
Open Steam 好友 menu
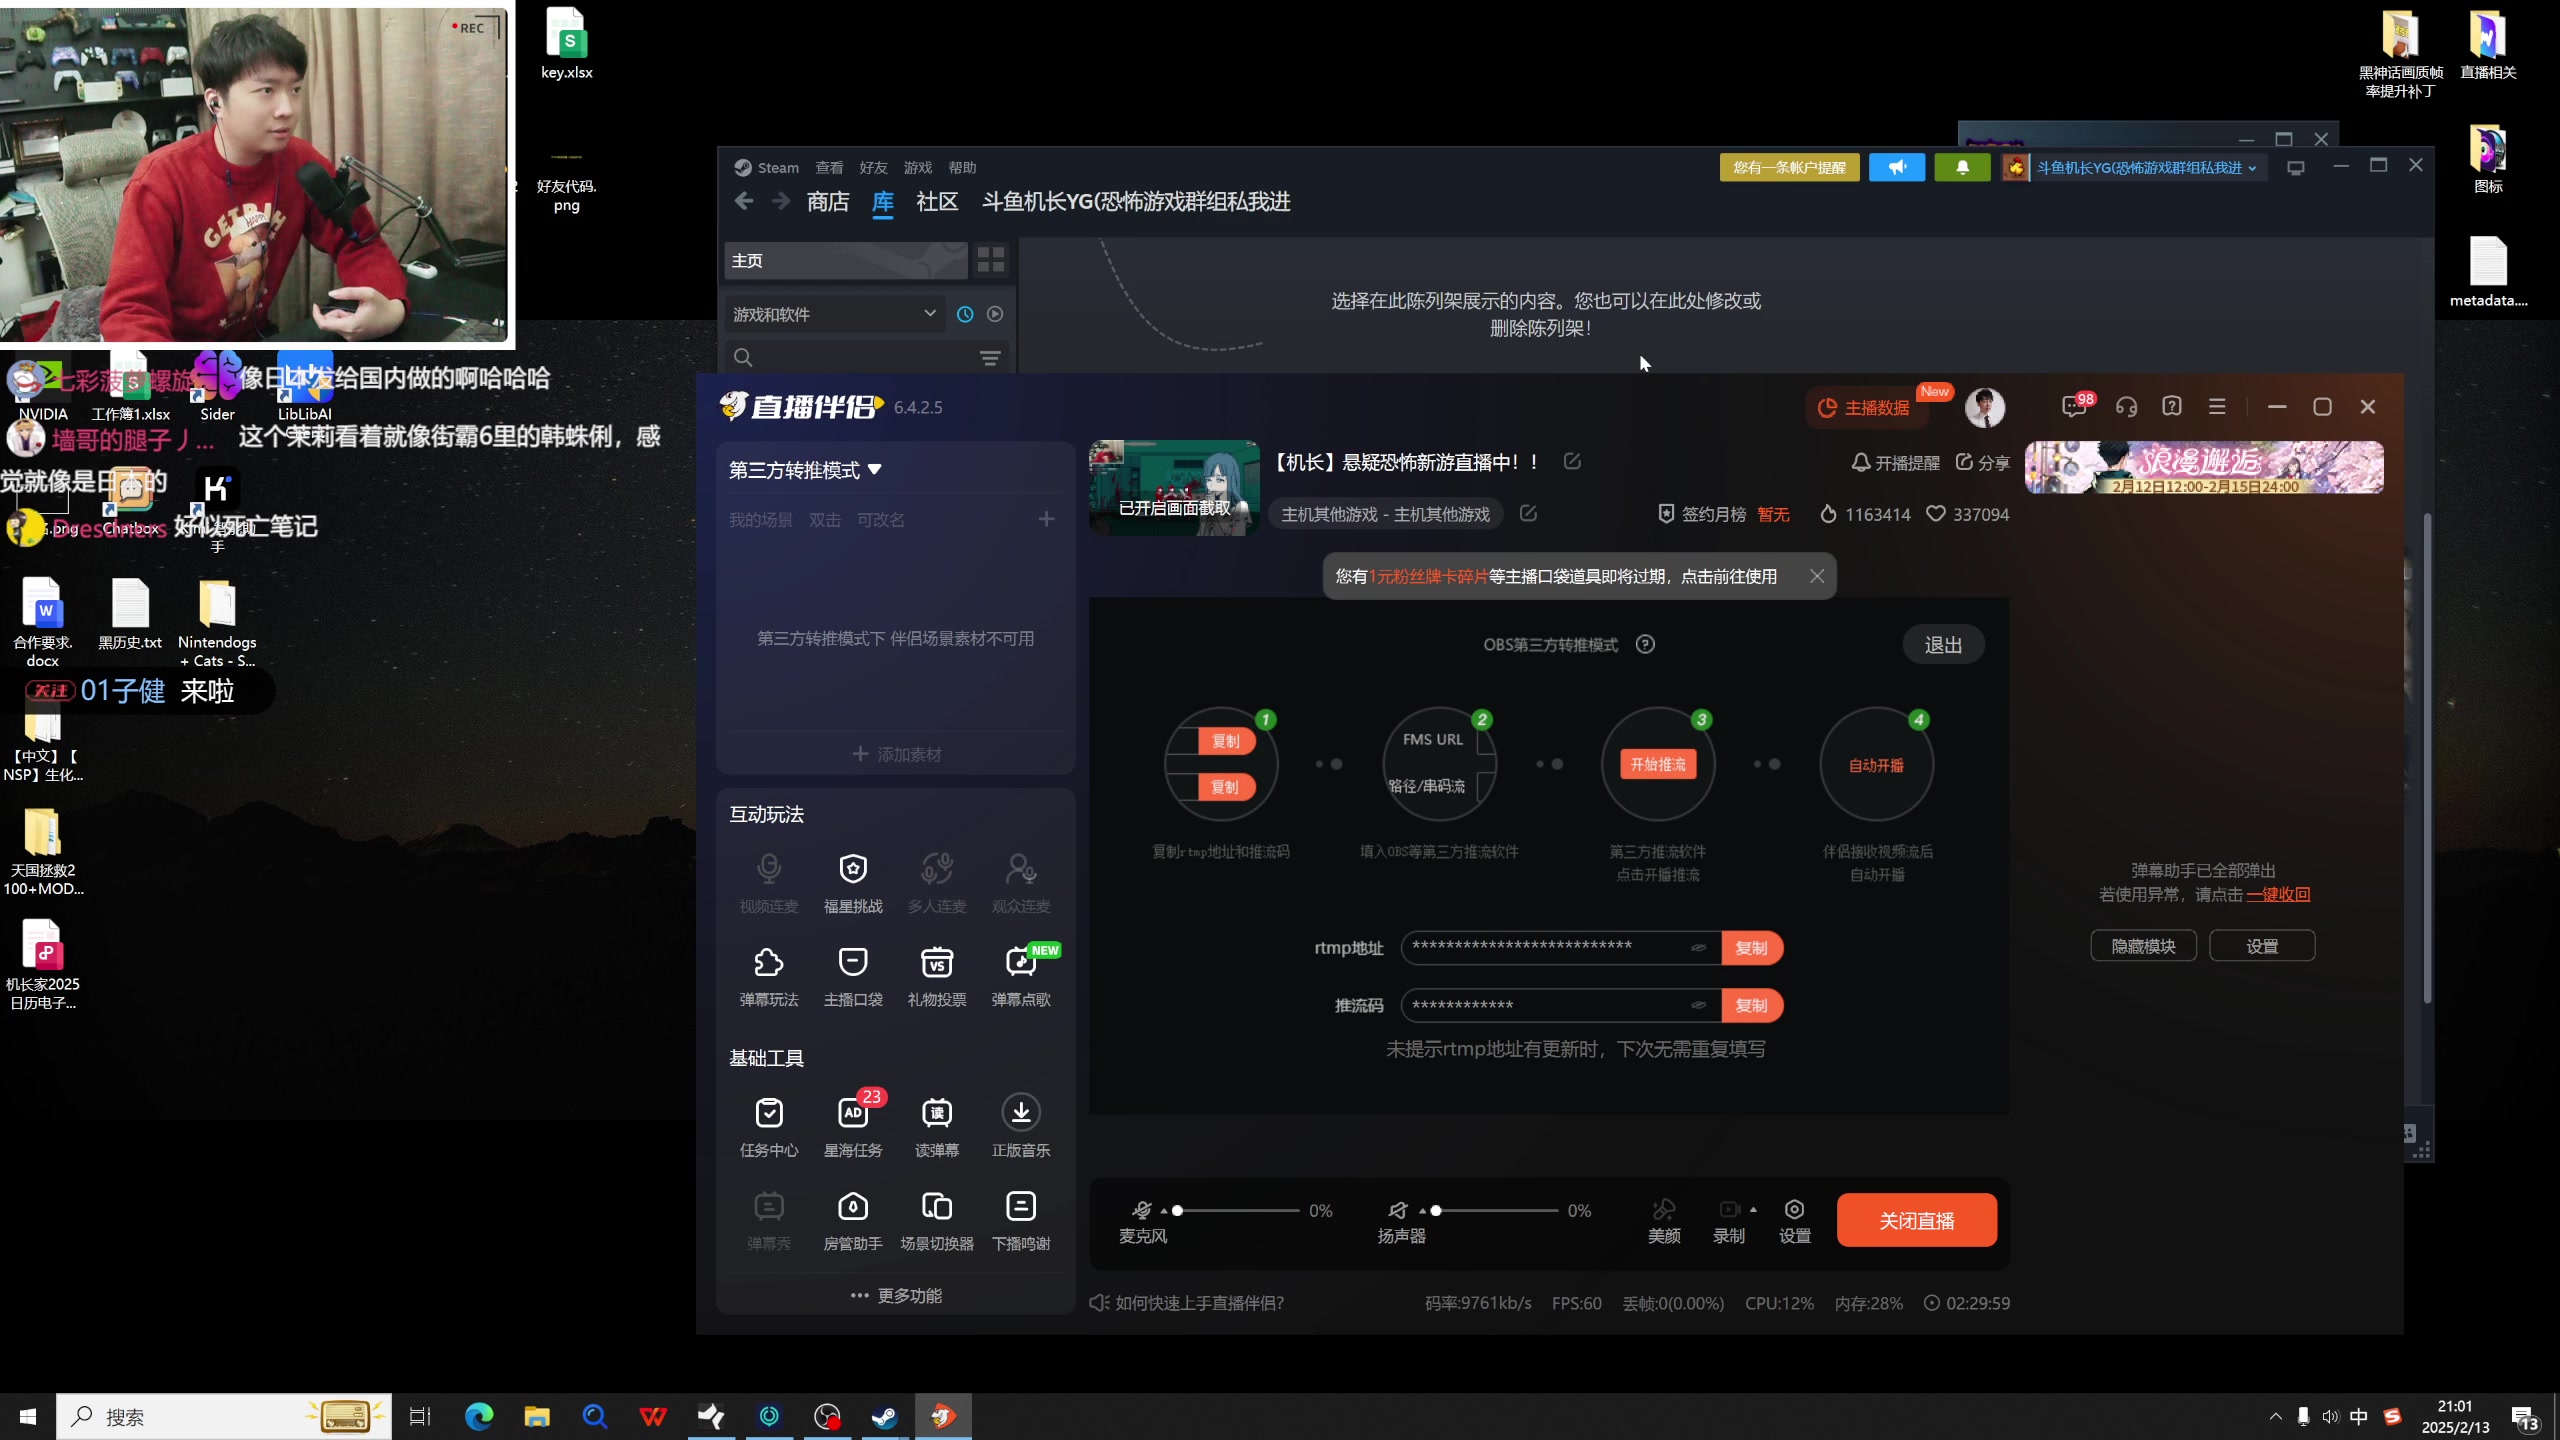coord(873,167)
